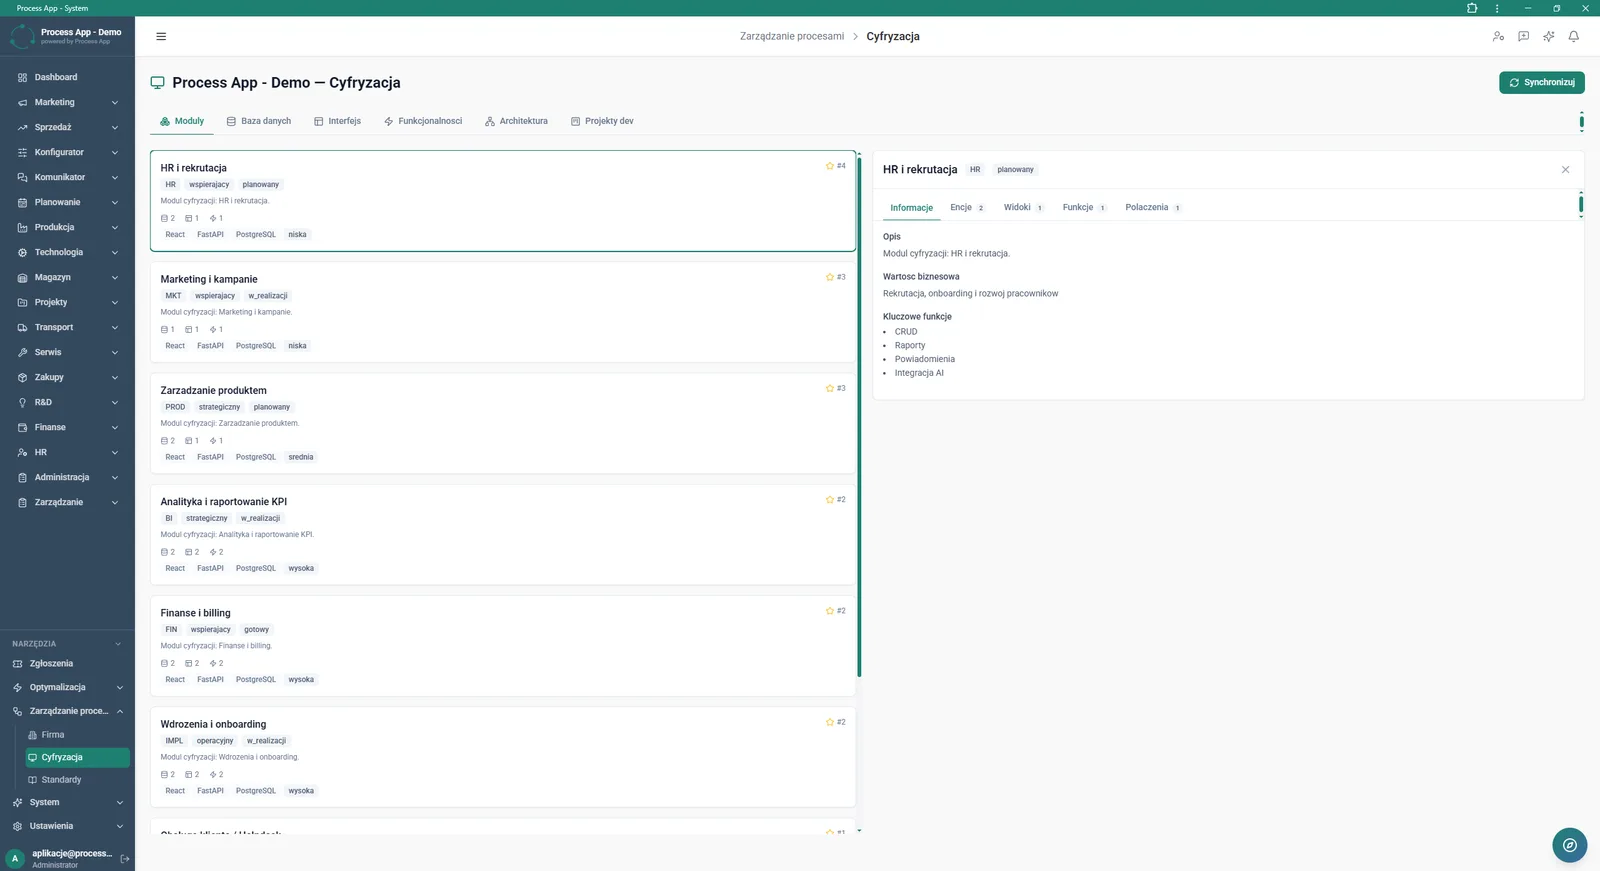Switch to the Interfejs tab

[x=338, y=121]
